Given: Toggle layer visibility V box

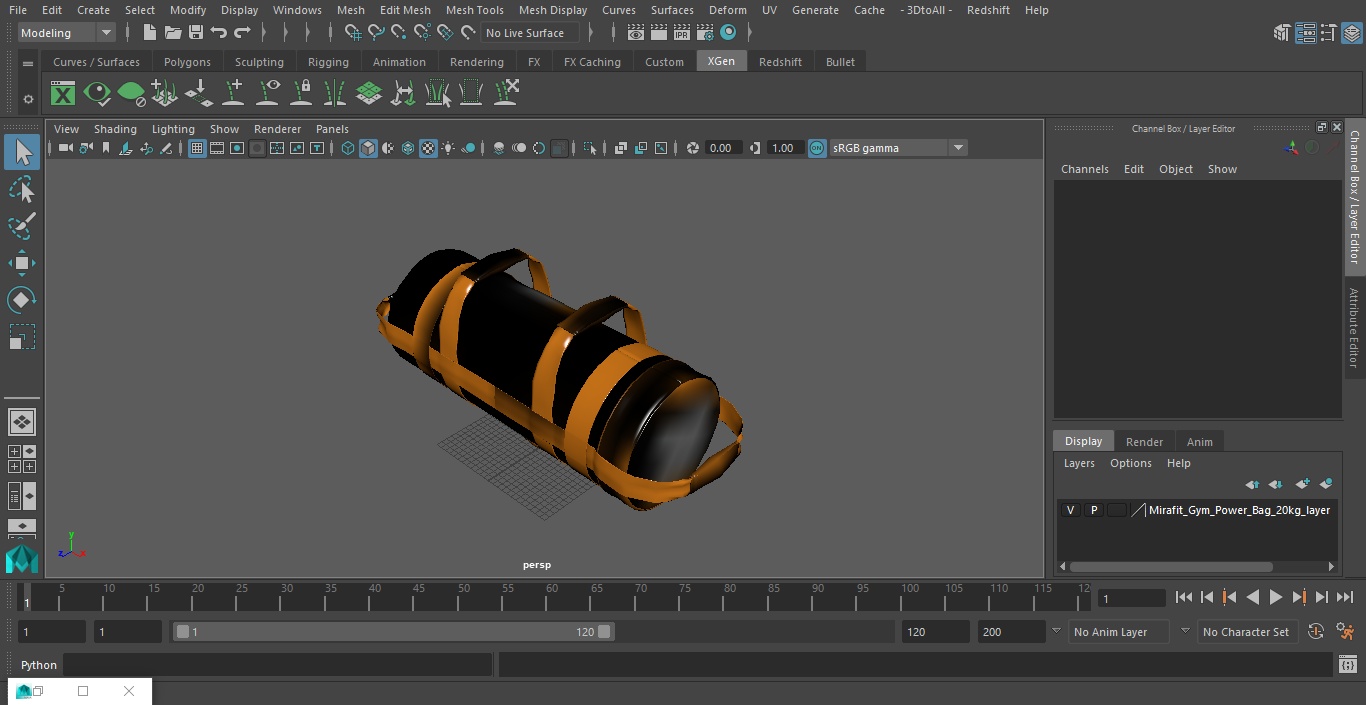Looking at the screenshot, I should 1070,510.
